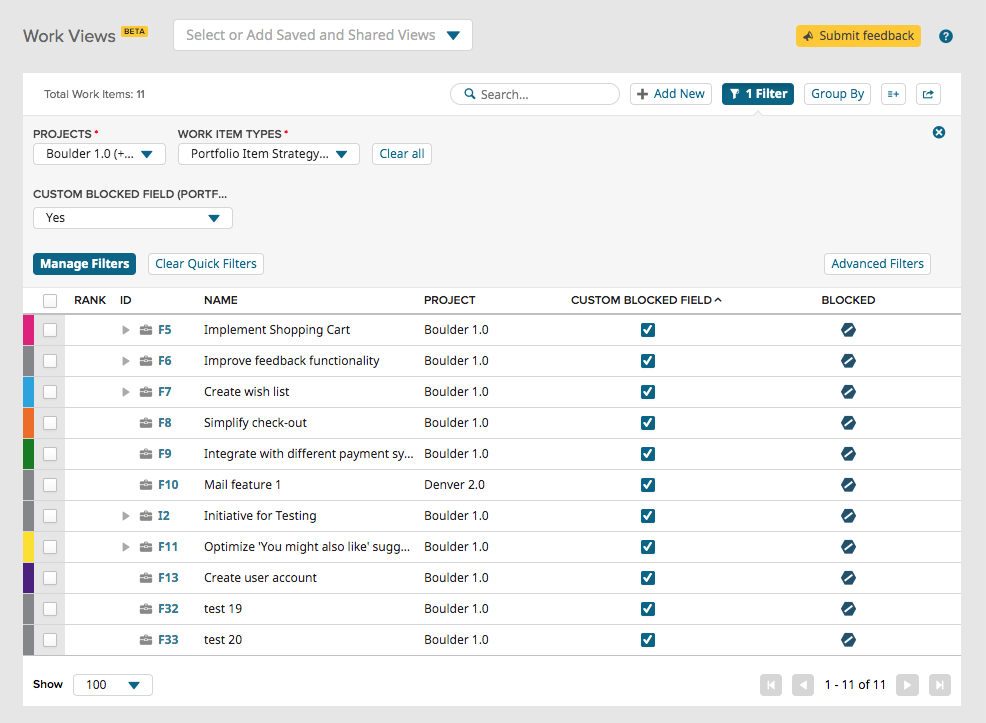Click Group By button

(837, 94)
